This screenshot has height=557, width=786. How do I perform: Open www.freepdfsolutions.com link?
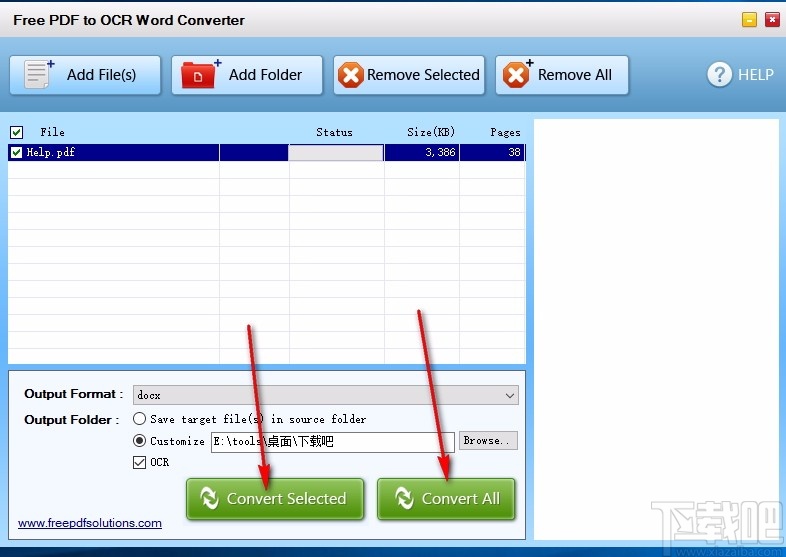pyautogui.click(x=90, y=523)
